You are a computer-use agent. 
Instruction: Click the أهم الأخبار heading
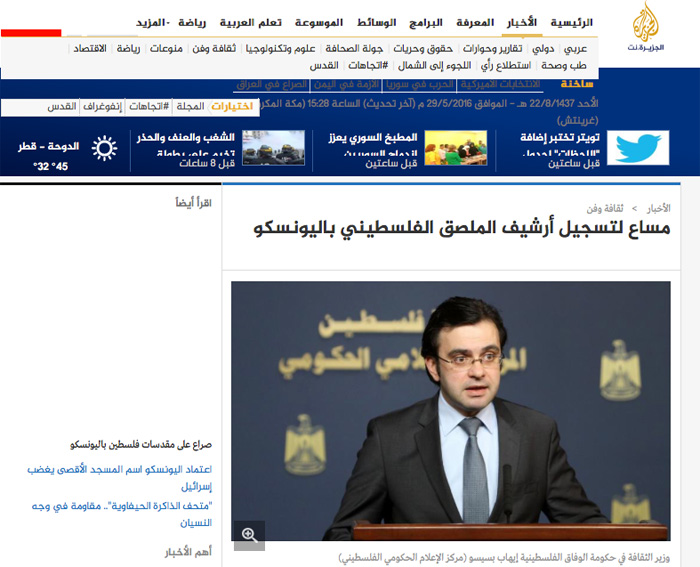click(x=188, y=553)
